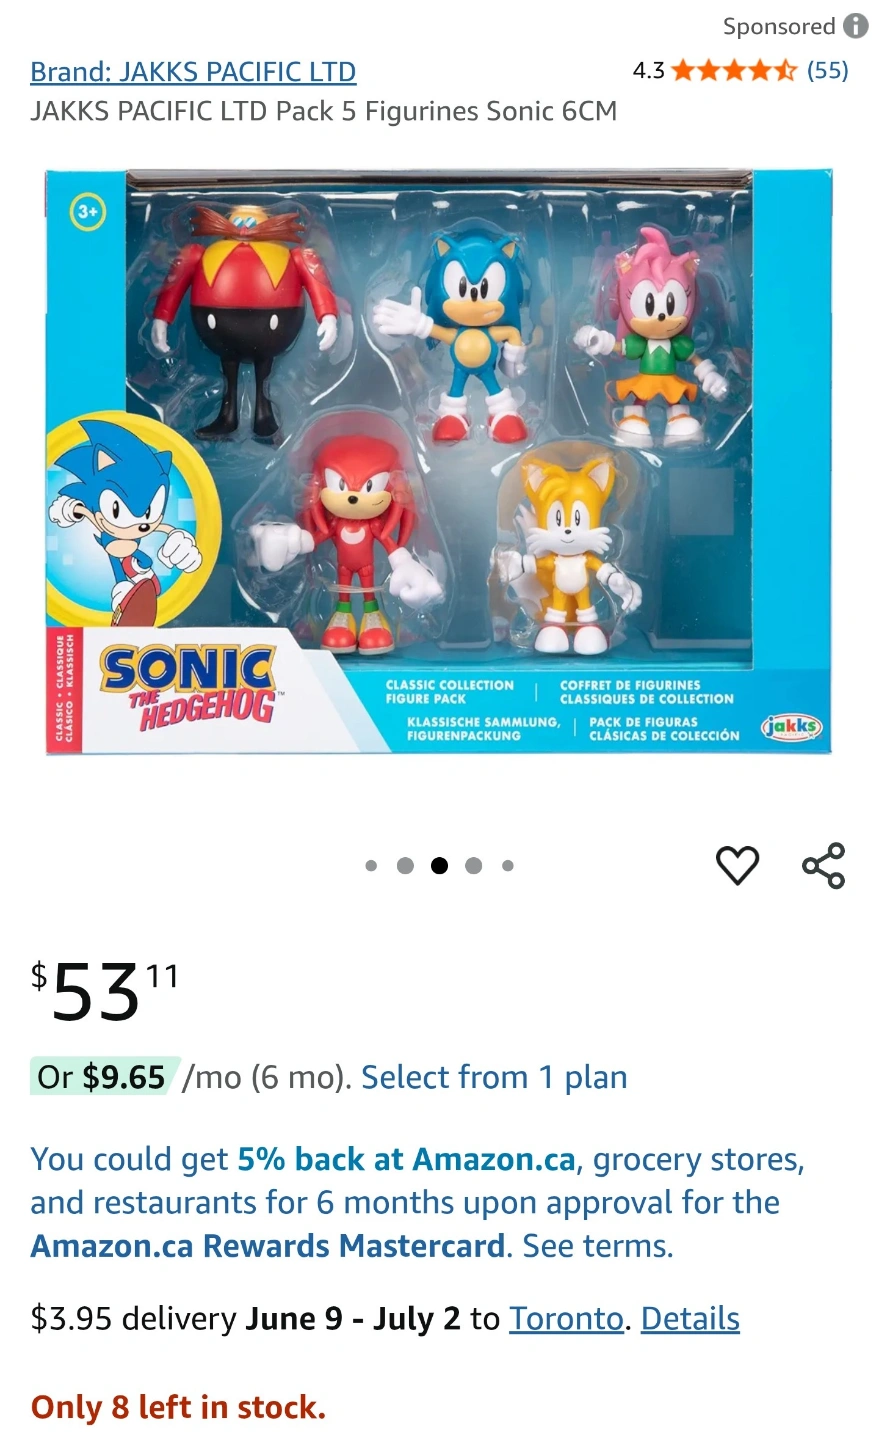
Task: Open Select from 1 plan link
Action: (x=494, y=1077)
